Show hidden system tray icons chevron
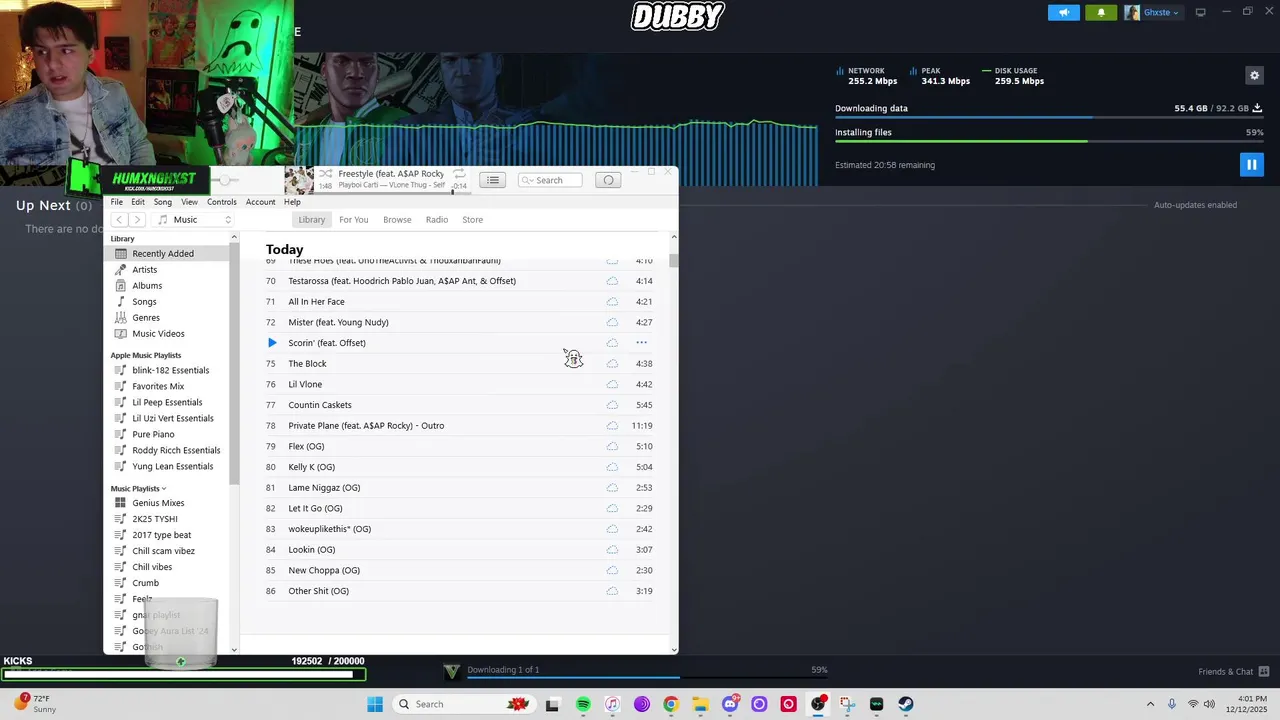Image resolution: width=1280 pixels, height=720 pixels. click(1150, 704)
